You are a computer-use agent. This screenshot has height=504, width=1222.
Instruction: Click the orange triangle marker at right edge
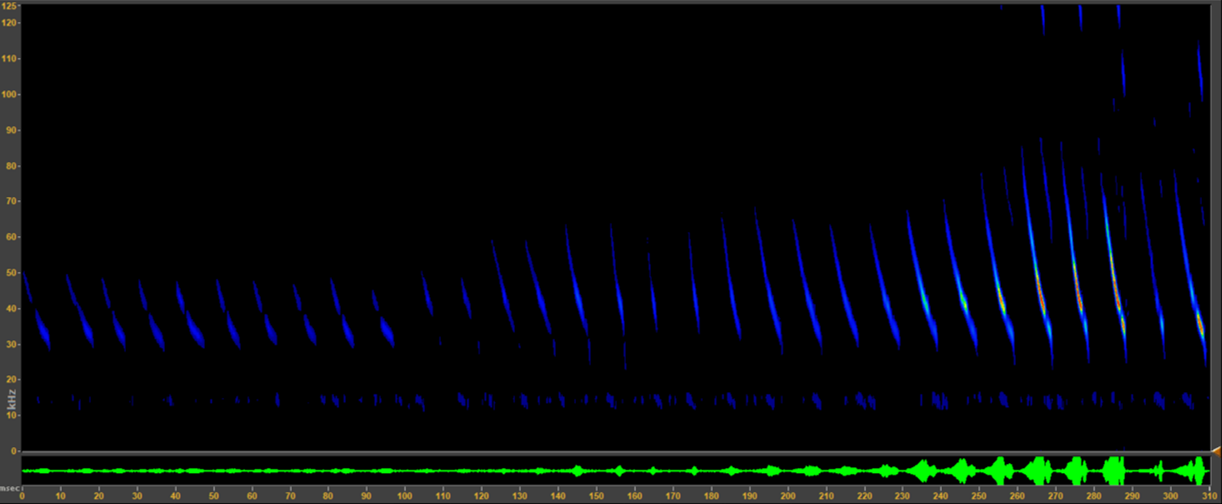point(1215,452)
